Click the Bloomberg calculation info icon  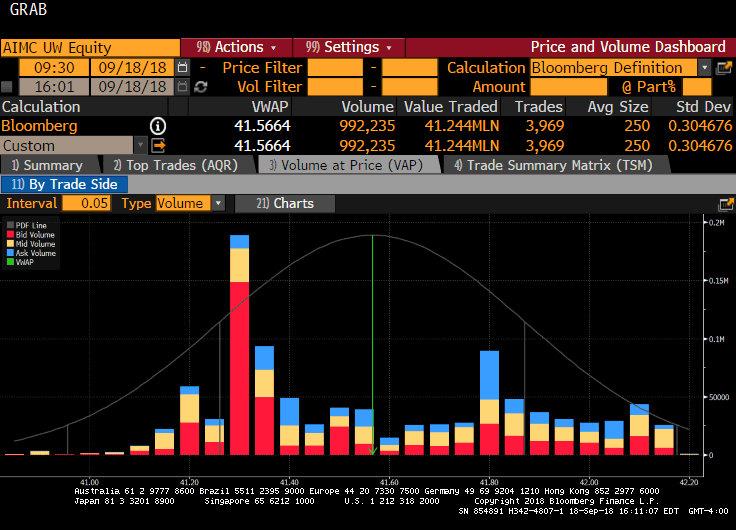[x=157, y=126]
